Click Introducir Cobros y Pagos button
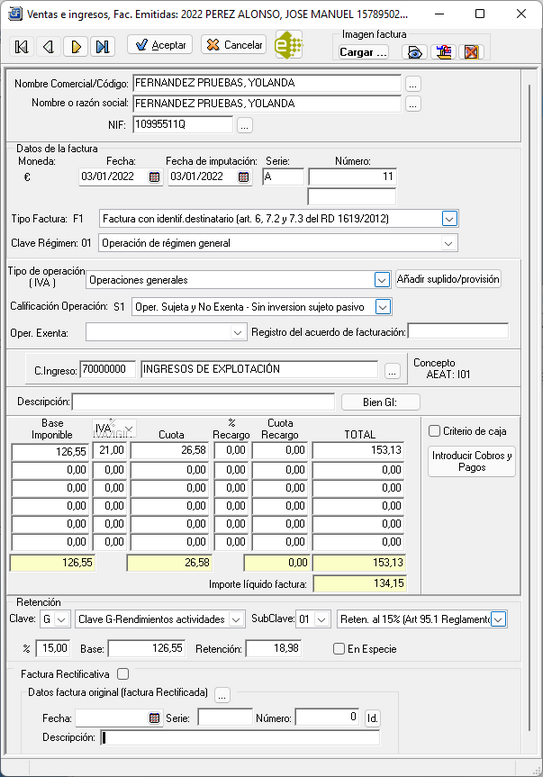The height and width of the screenshot is (777, 543). click(x=472, y=461)
